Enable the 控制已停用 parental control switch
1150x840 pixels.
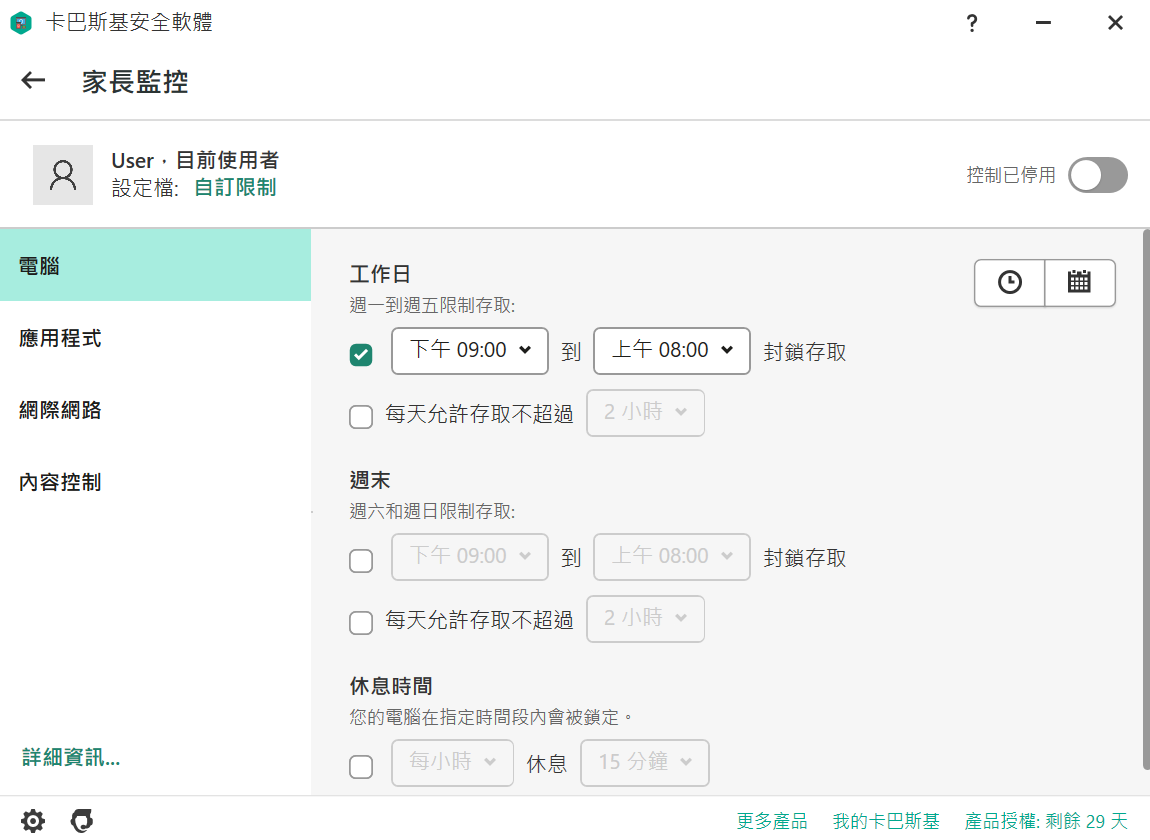tap(1097, 175)
